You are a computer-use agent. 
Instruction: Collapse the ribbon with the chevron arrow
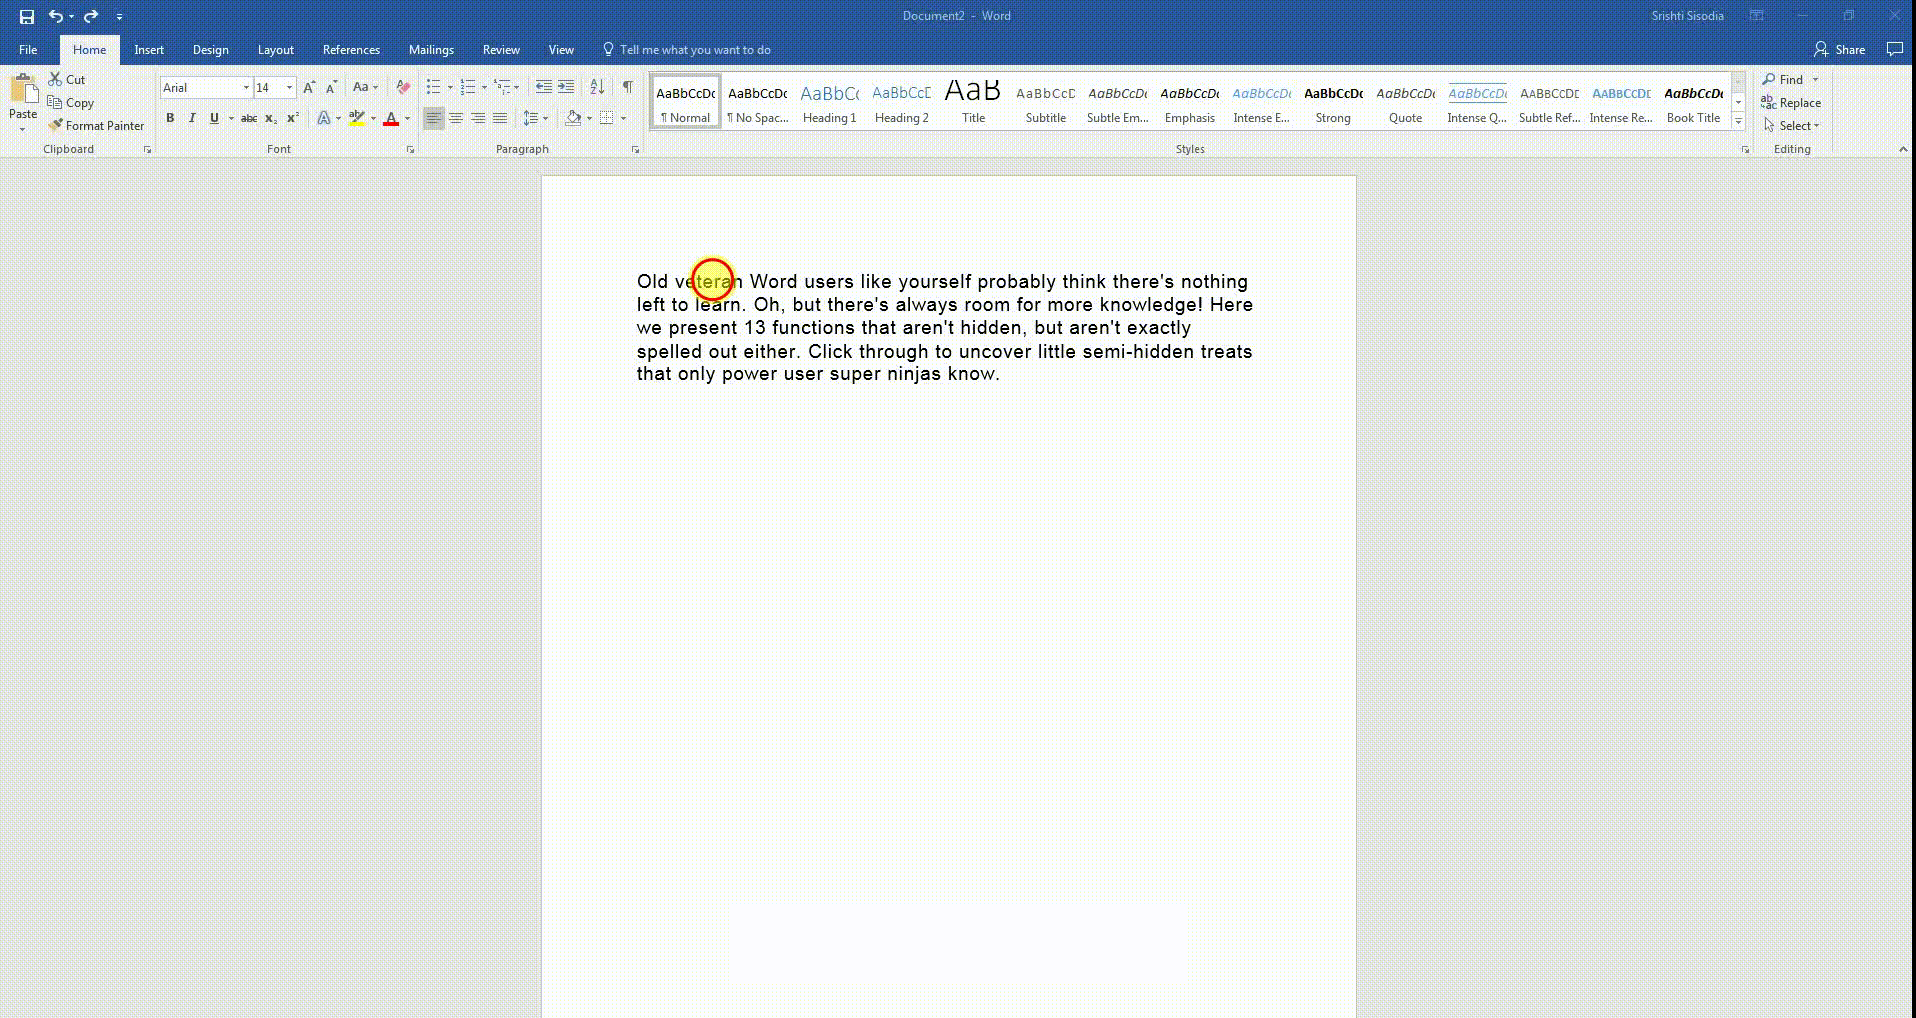point(1903,149)
